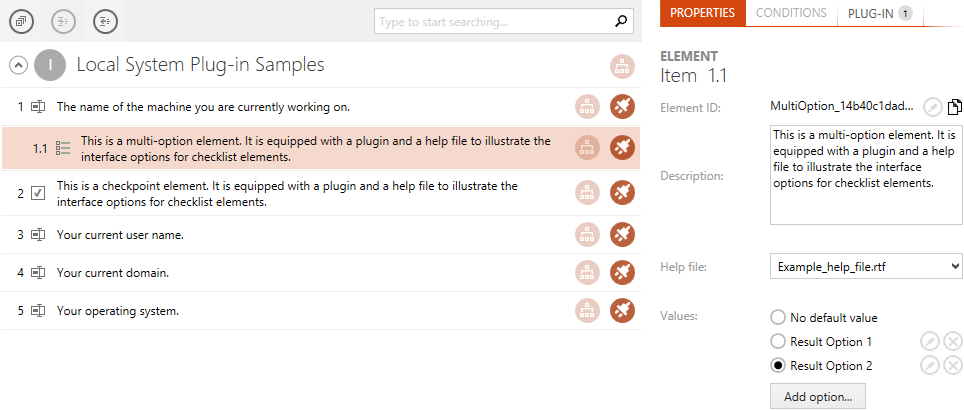Select the No default value radio button
The height and width of the screenshot is (411, 964).
click(778, 318)
